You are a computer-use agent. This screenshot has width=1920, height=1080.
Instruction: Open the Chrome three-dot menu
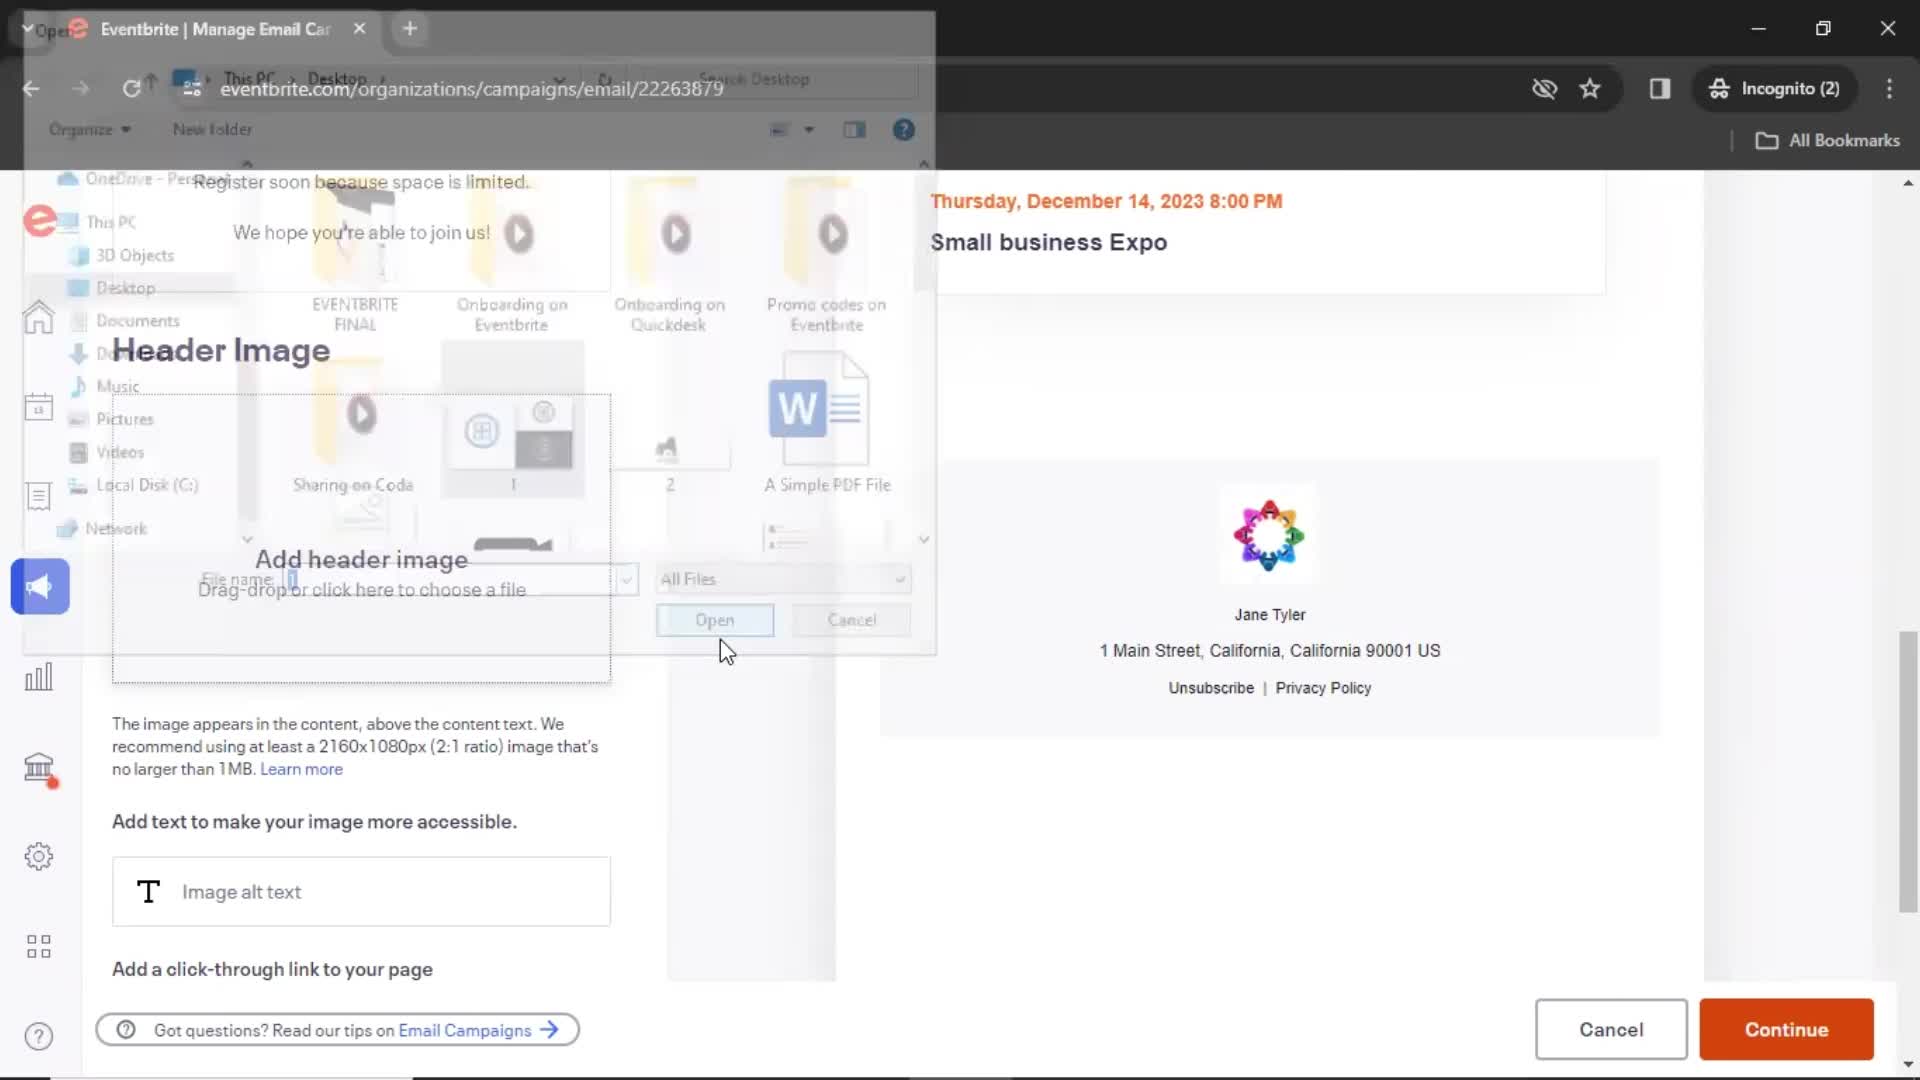1889,88
